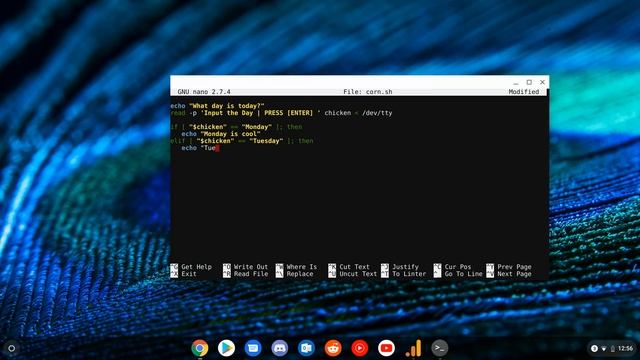Click the battery status icon
The height and width of the screenshot is (360, 640).
613,349
